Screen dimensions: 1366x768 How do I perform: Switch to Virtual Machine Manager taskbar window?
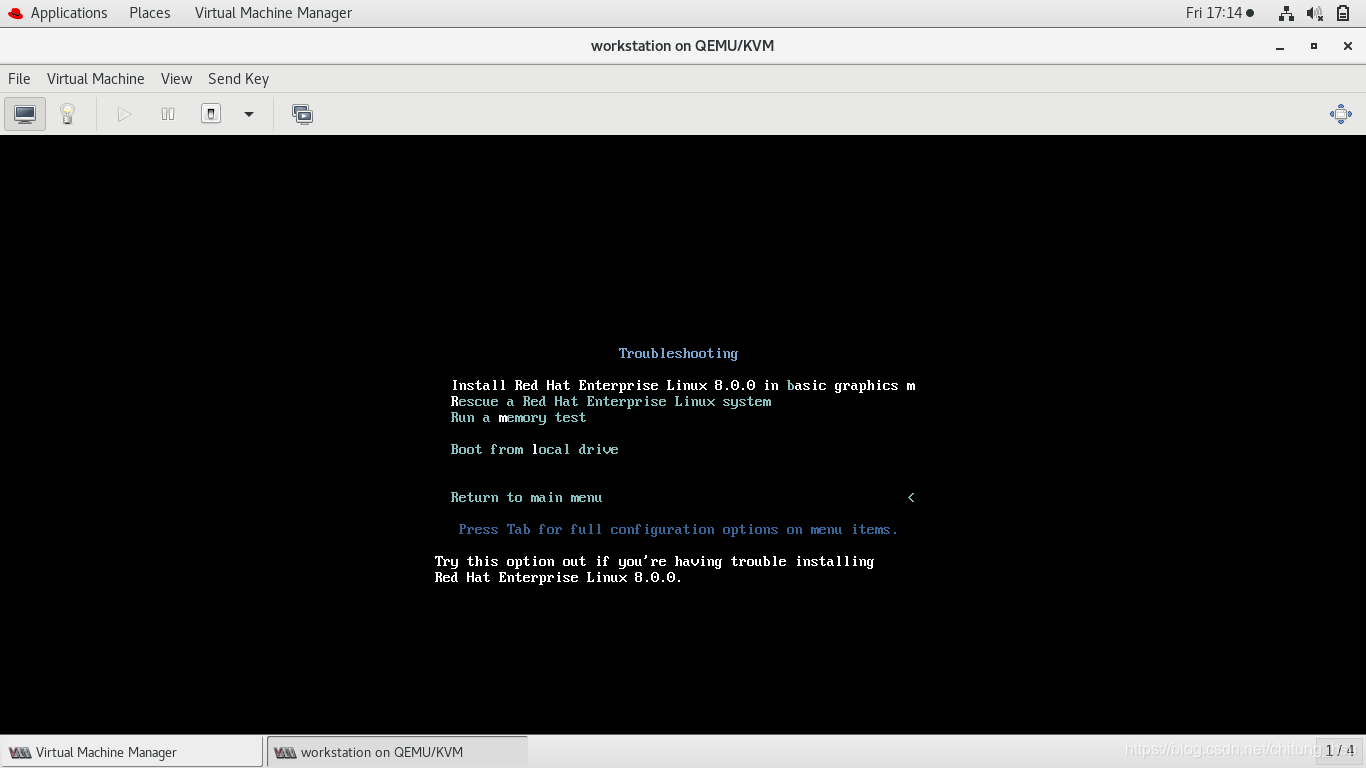132,752
